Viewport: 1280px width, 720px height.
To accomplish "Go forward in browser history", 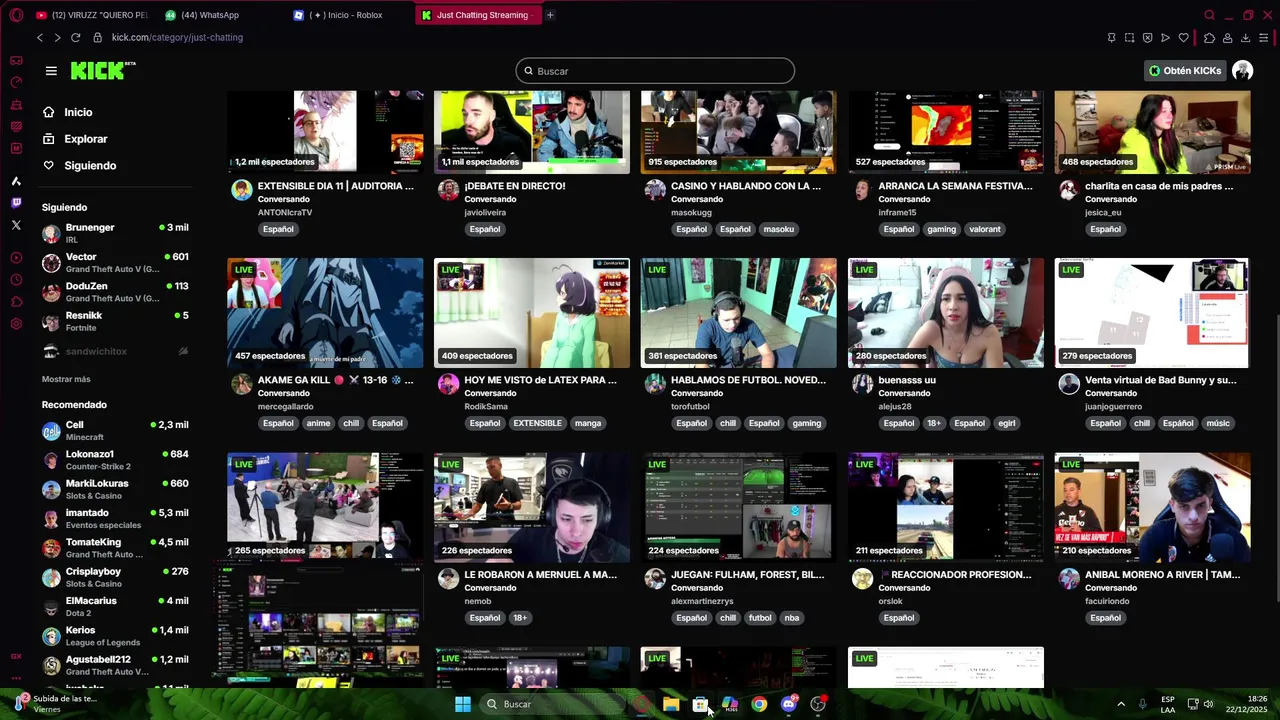I will click(x=57, y=37).
